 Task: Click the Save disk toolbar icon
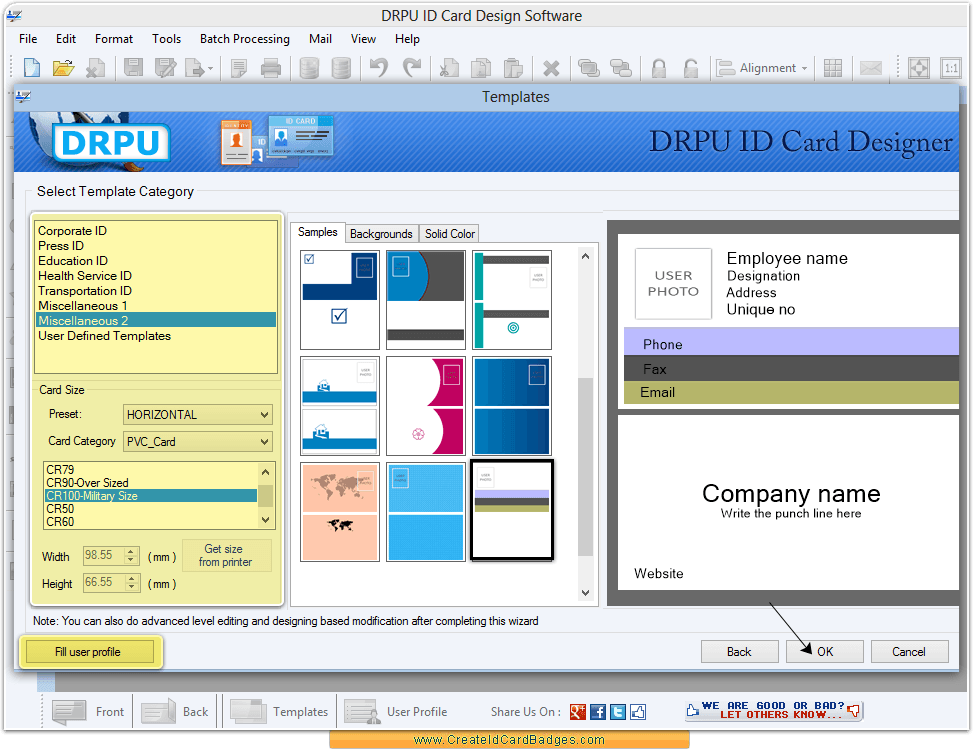click(133, 68)
